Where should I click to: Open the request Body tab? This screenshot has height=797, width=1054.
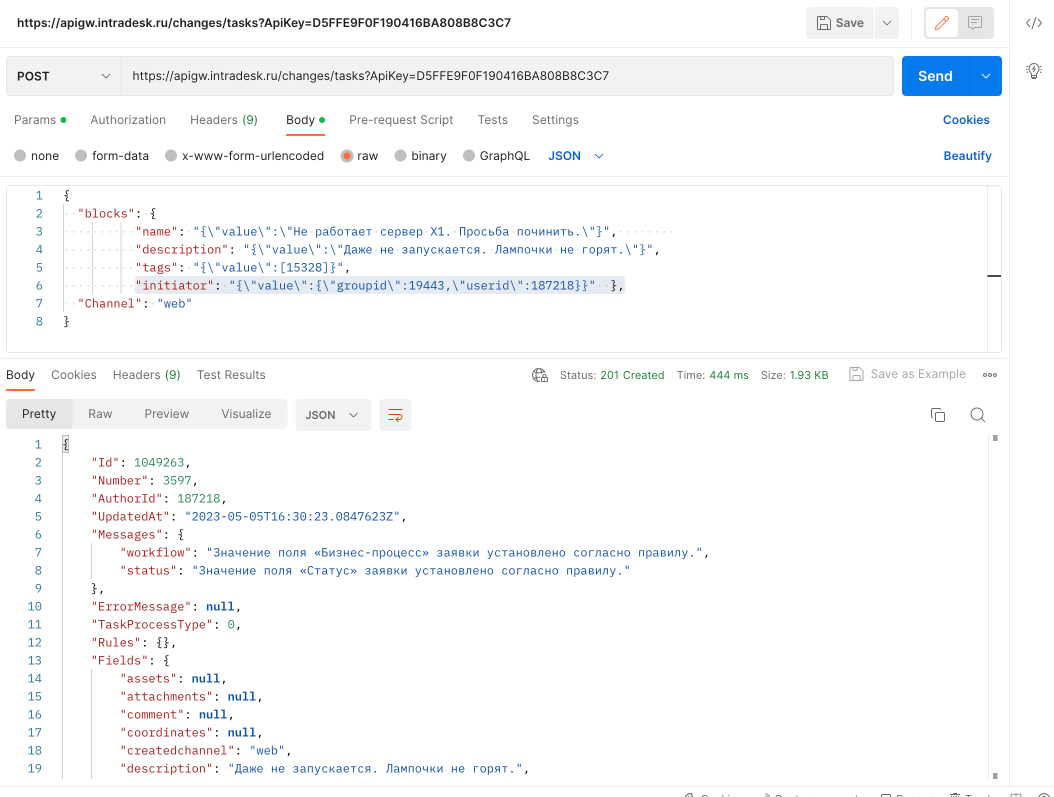tap(305, 120)
